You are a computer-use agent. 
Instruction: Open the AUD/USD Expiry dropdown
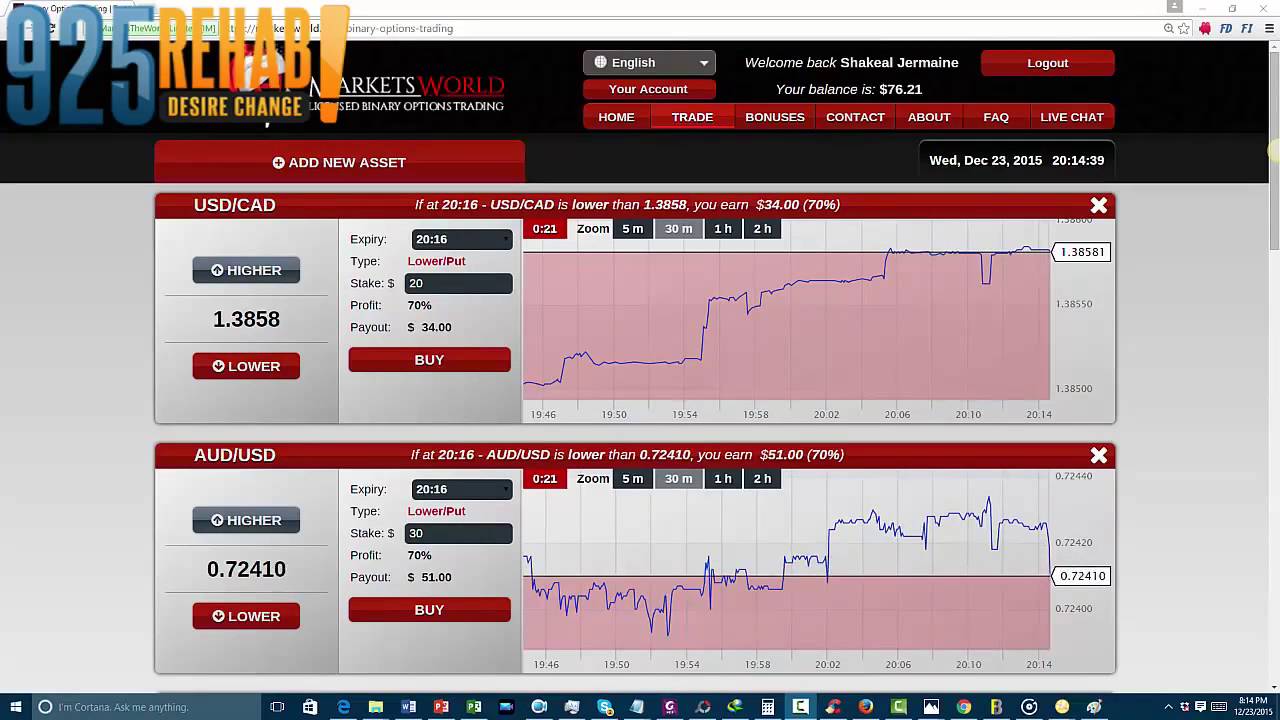(x=462, y=489)
